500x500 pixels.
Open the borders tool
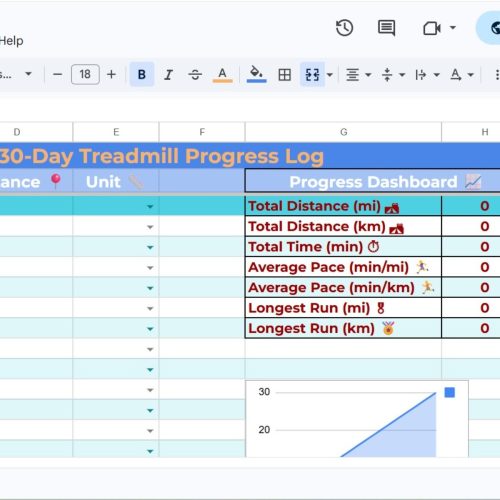pos(284,75)
